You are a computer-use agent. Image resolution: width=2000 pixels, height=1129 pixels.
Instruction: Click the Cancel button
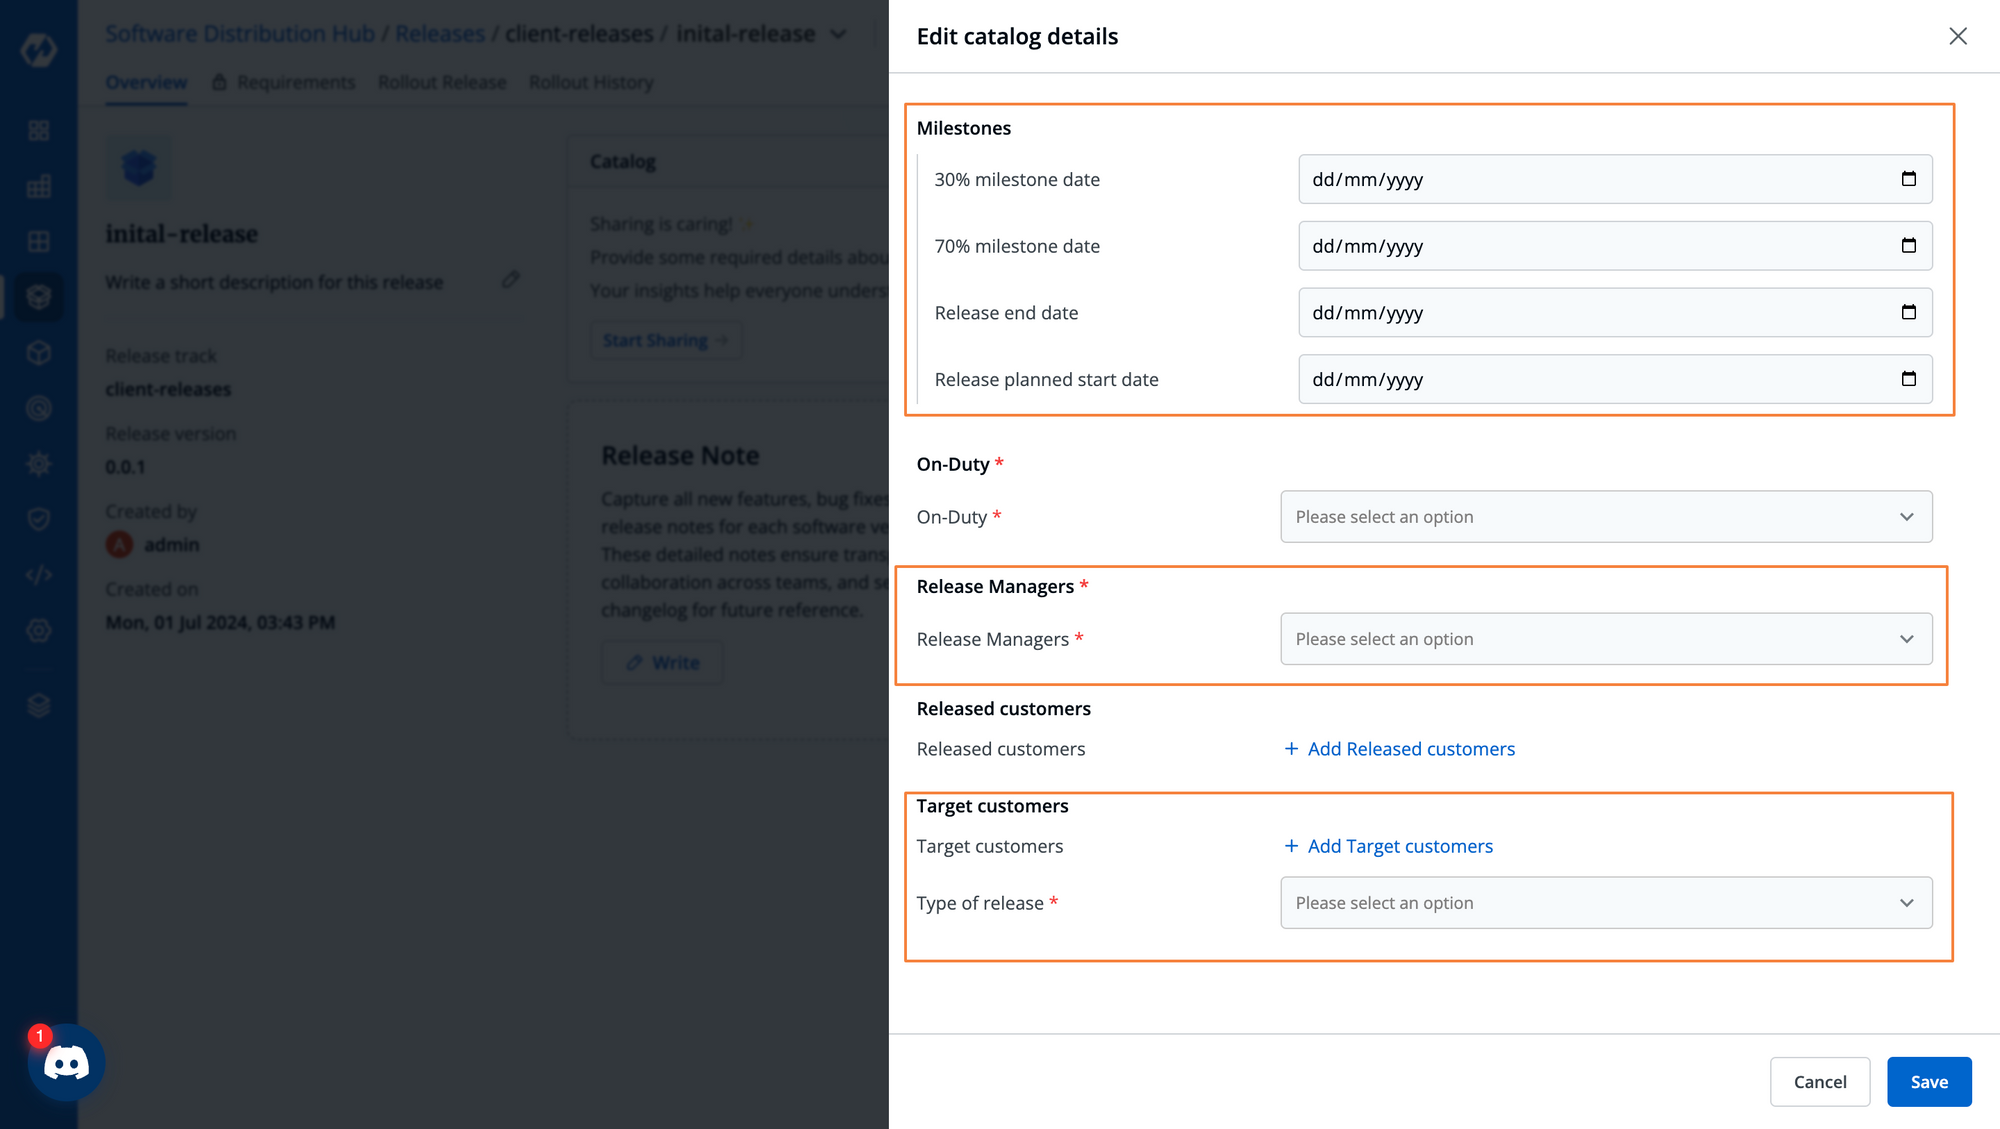(x=1820, y=1081)
